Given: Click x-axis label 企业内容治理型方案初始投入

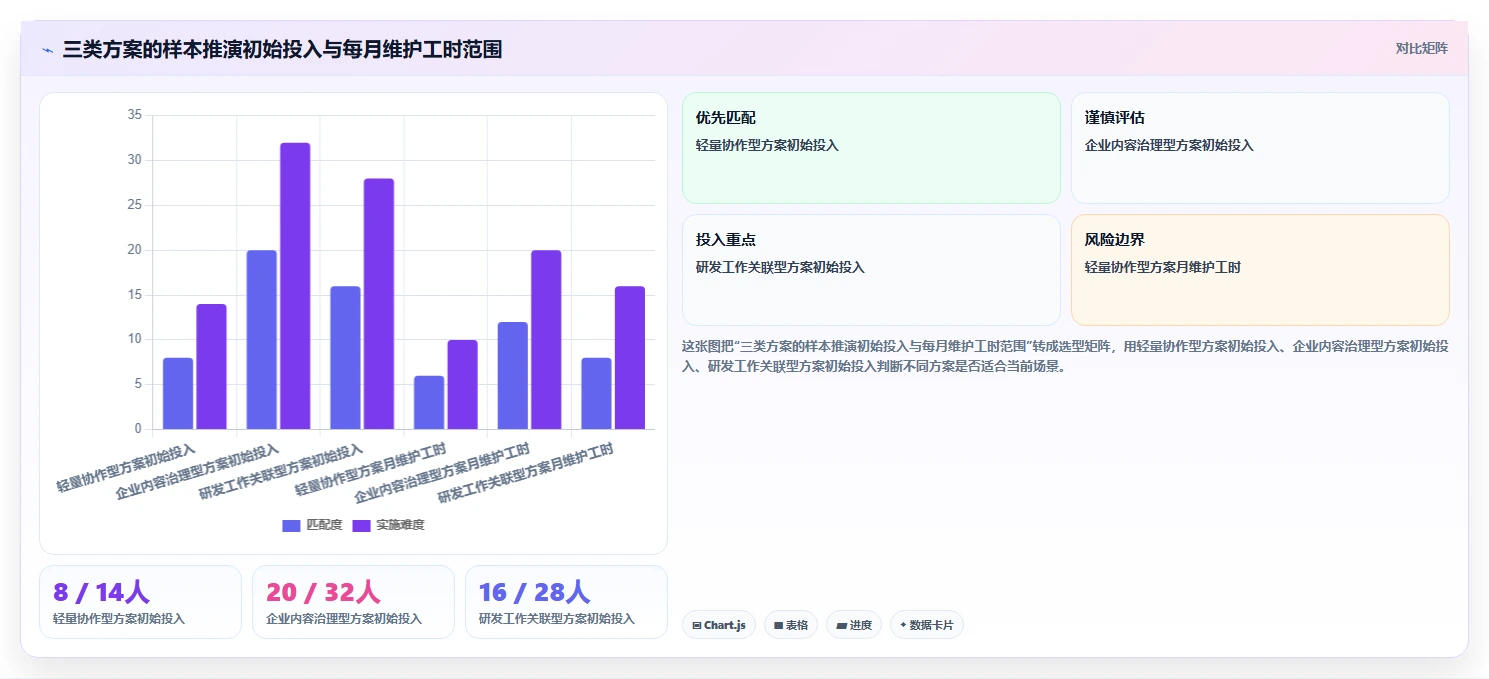Looking at the screenshot, I should pos(197,472).
